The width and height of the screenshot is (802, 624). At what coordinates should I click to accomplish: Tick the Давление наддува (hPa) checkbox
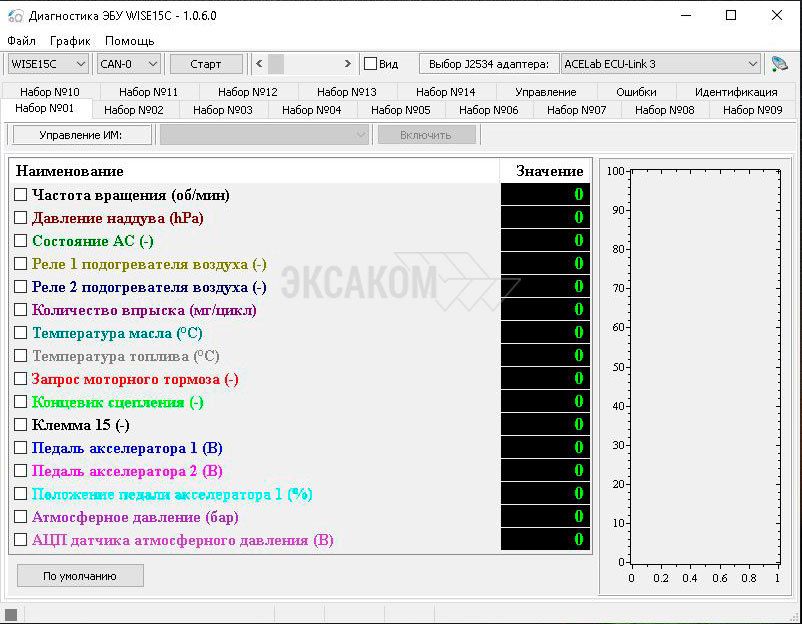(21, 218)
